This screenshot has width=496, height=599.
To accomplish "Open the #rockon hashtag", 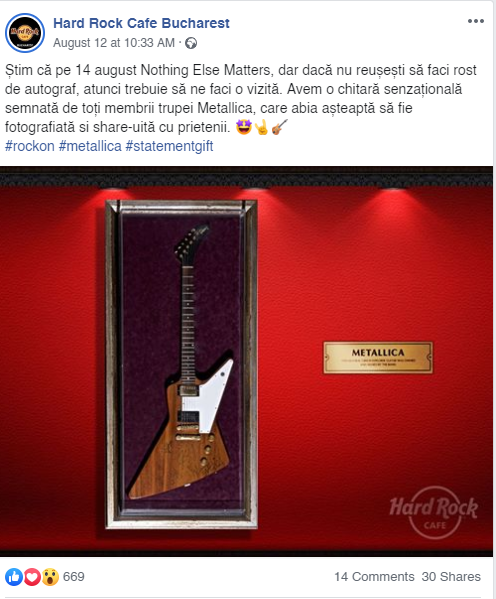I will point(29,146).
